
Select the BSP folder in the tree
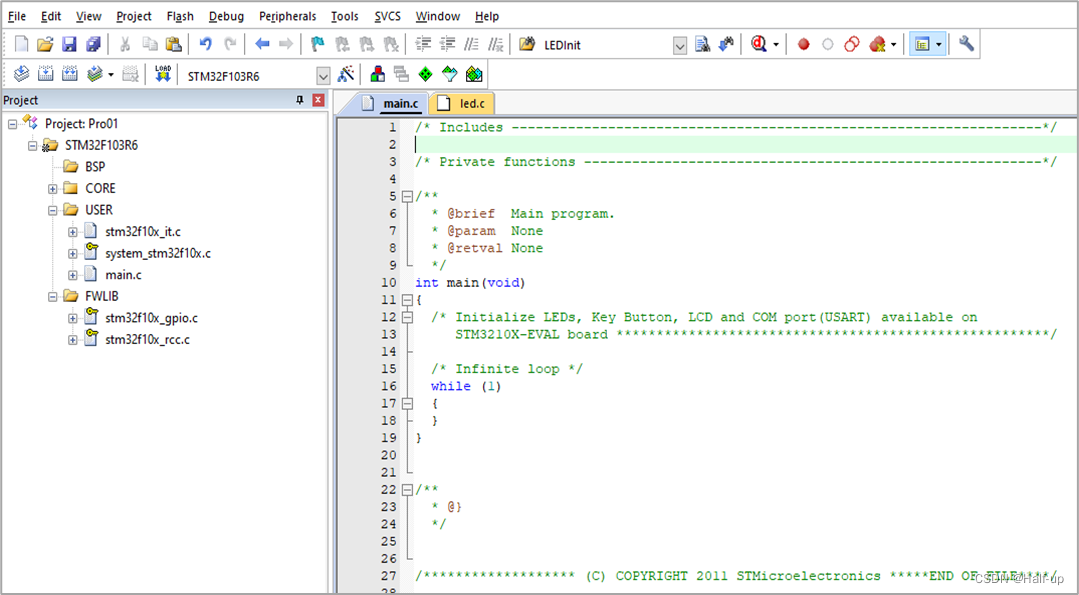click(95, 167)
